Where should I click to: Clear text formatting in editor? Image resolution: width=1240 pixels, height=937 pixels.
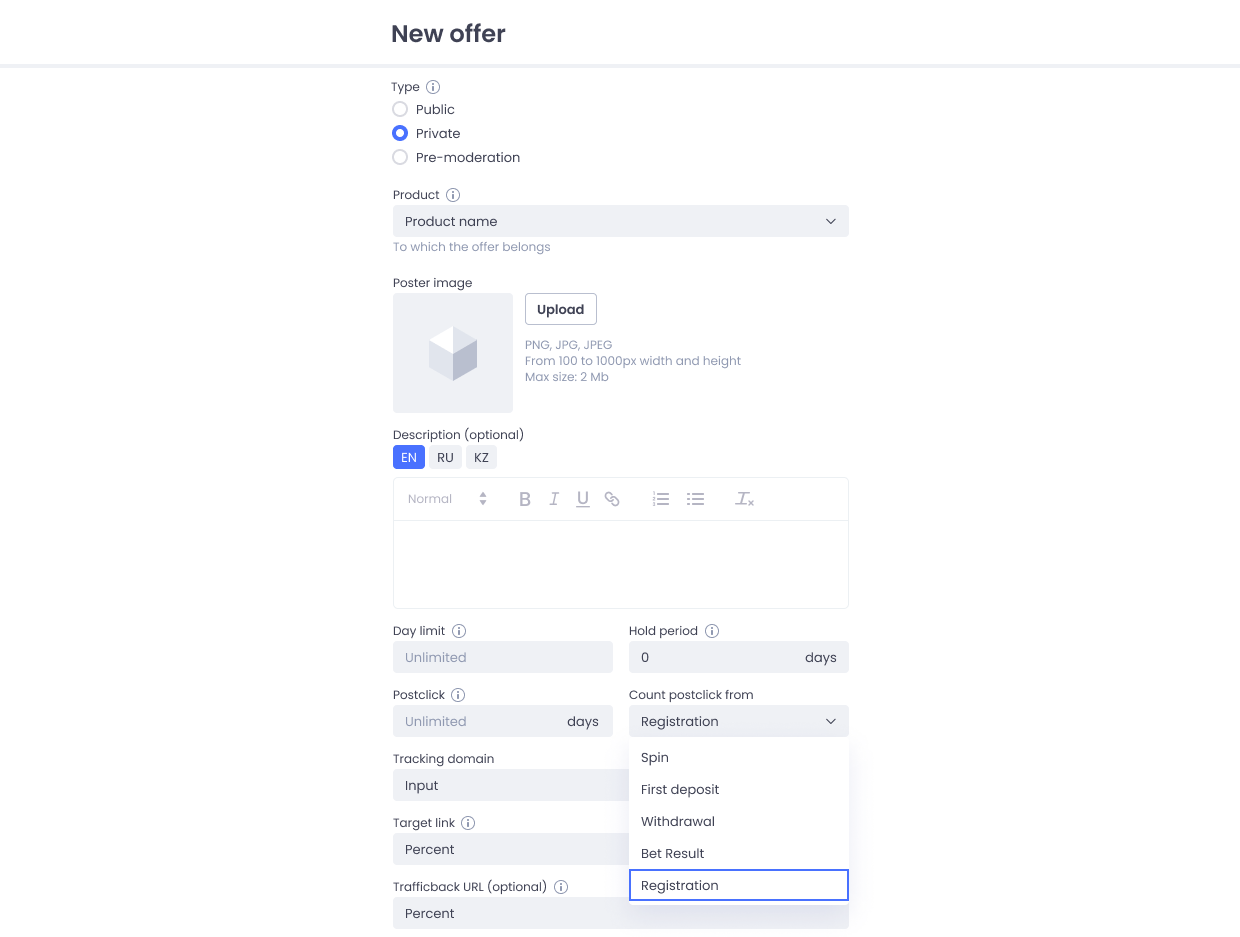coord(744,499)
